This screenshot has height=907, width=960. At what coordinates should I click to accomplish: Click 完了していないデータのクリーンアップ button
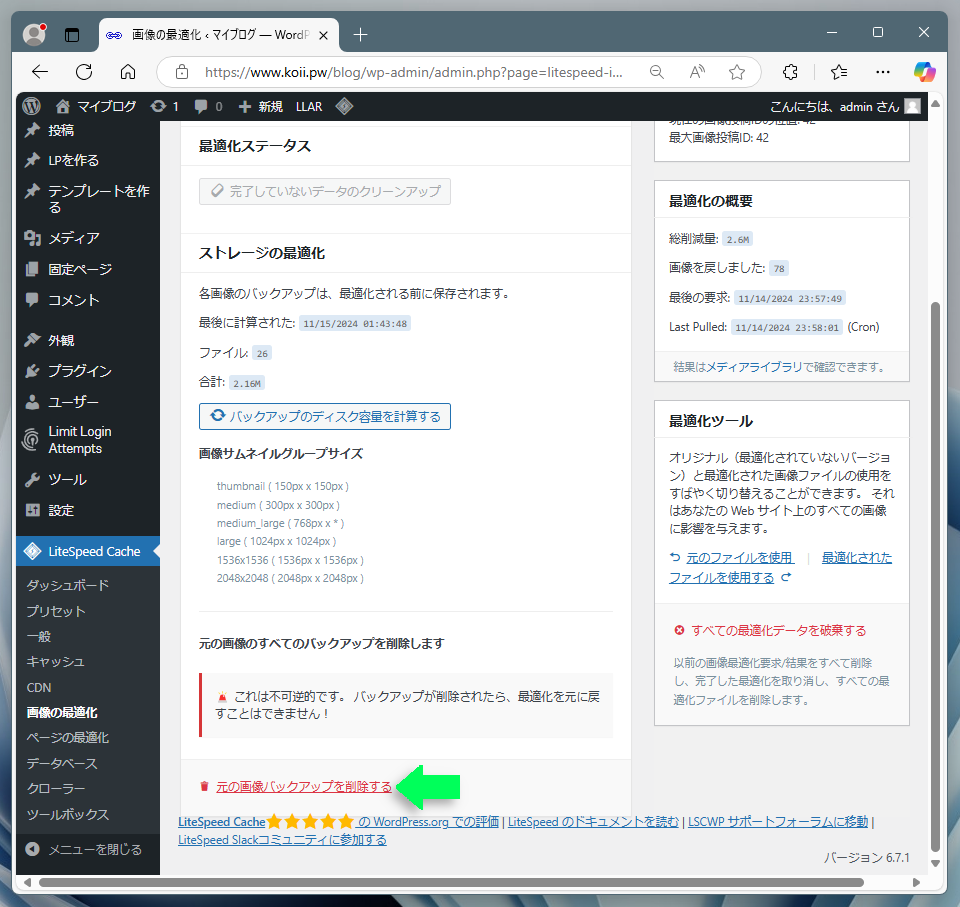coord(325,192)
